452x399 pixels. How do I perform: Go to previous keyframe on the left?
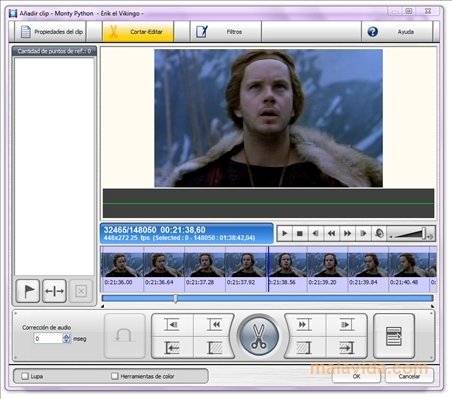click(x=214, y=325)
